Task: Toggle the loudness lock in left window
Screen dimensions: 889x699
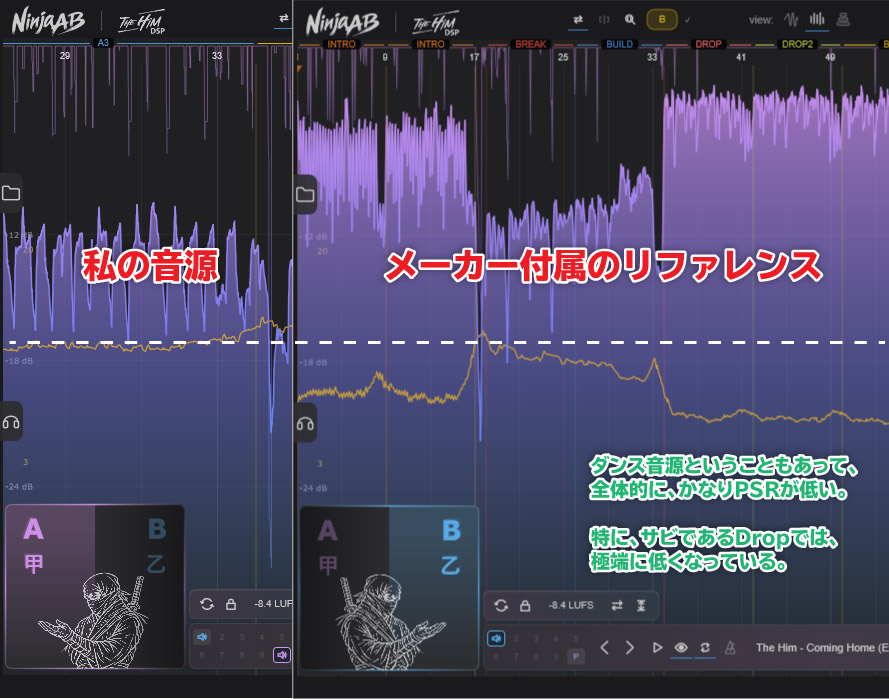Action: pyautogui.click(x=231, y=604)
